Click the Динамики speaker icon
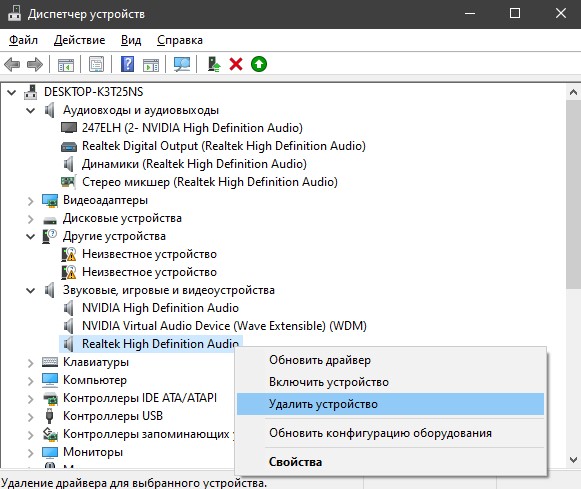This screenshot has height=489, width=581. tap(69, 164)
